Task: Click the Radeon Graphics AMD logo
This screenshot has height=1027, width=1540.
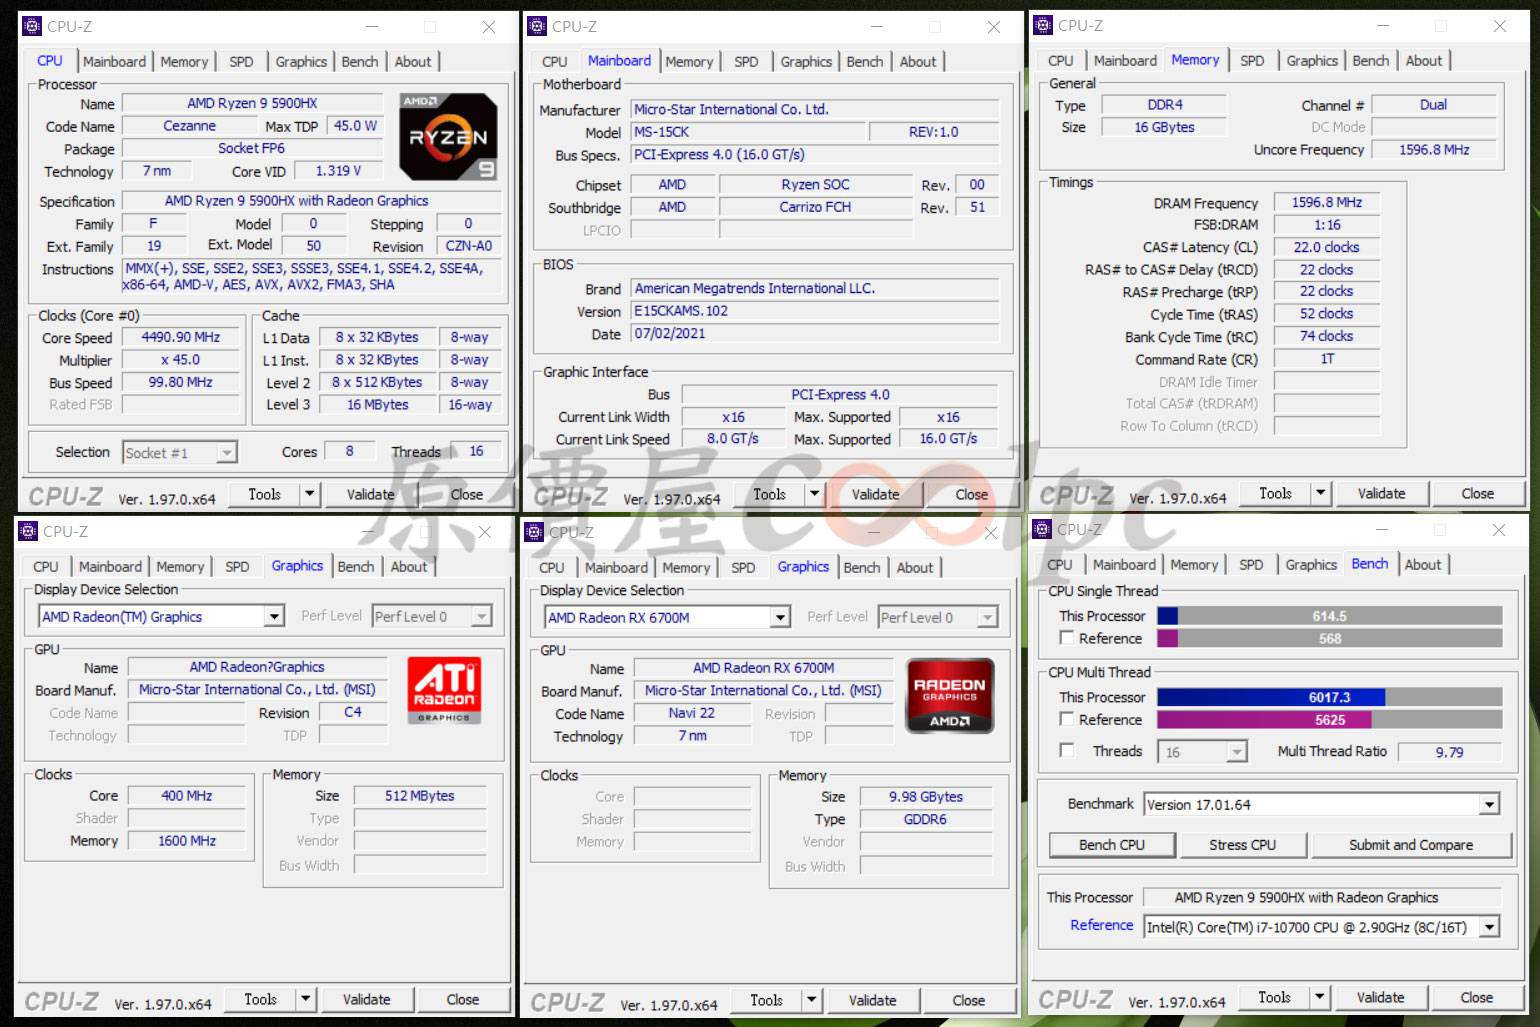Action: coord(949,695)
